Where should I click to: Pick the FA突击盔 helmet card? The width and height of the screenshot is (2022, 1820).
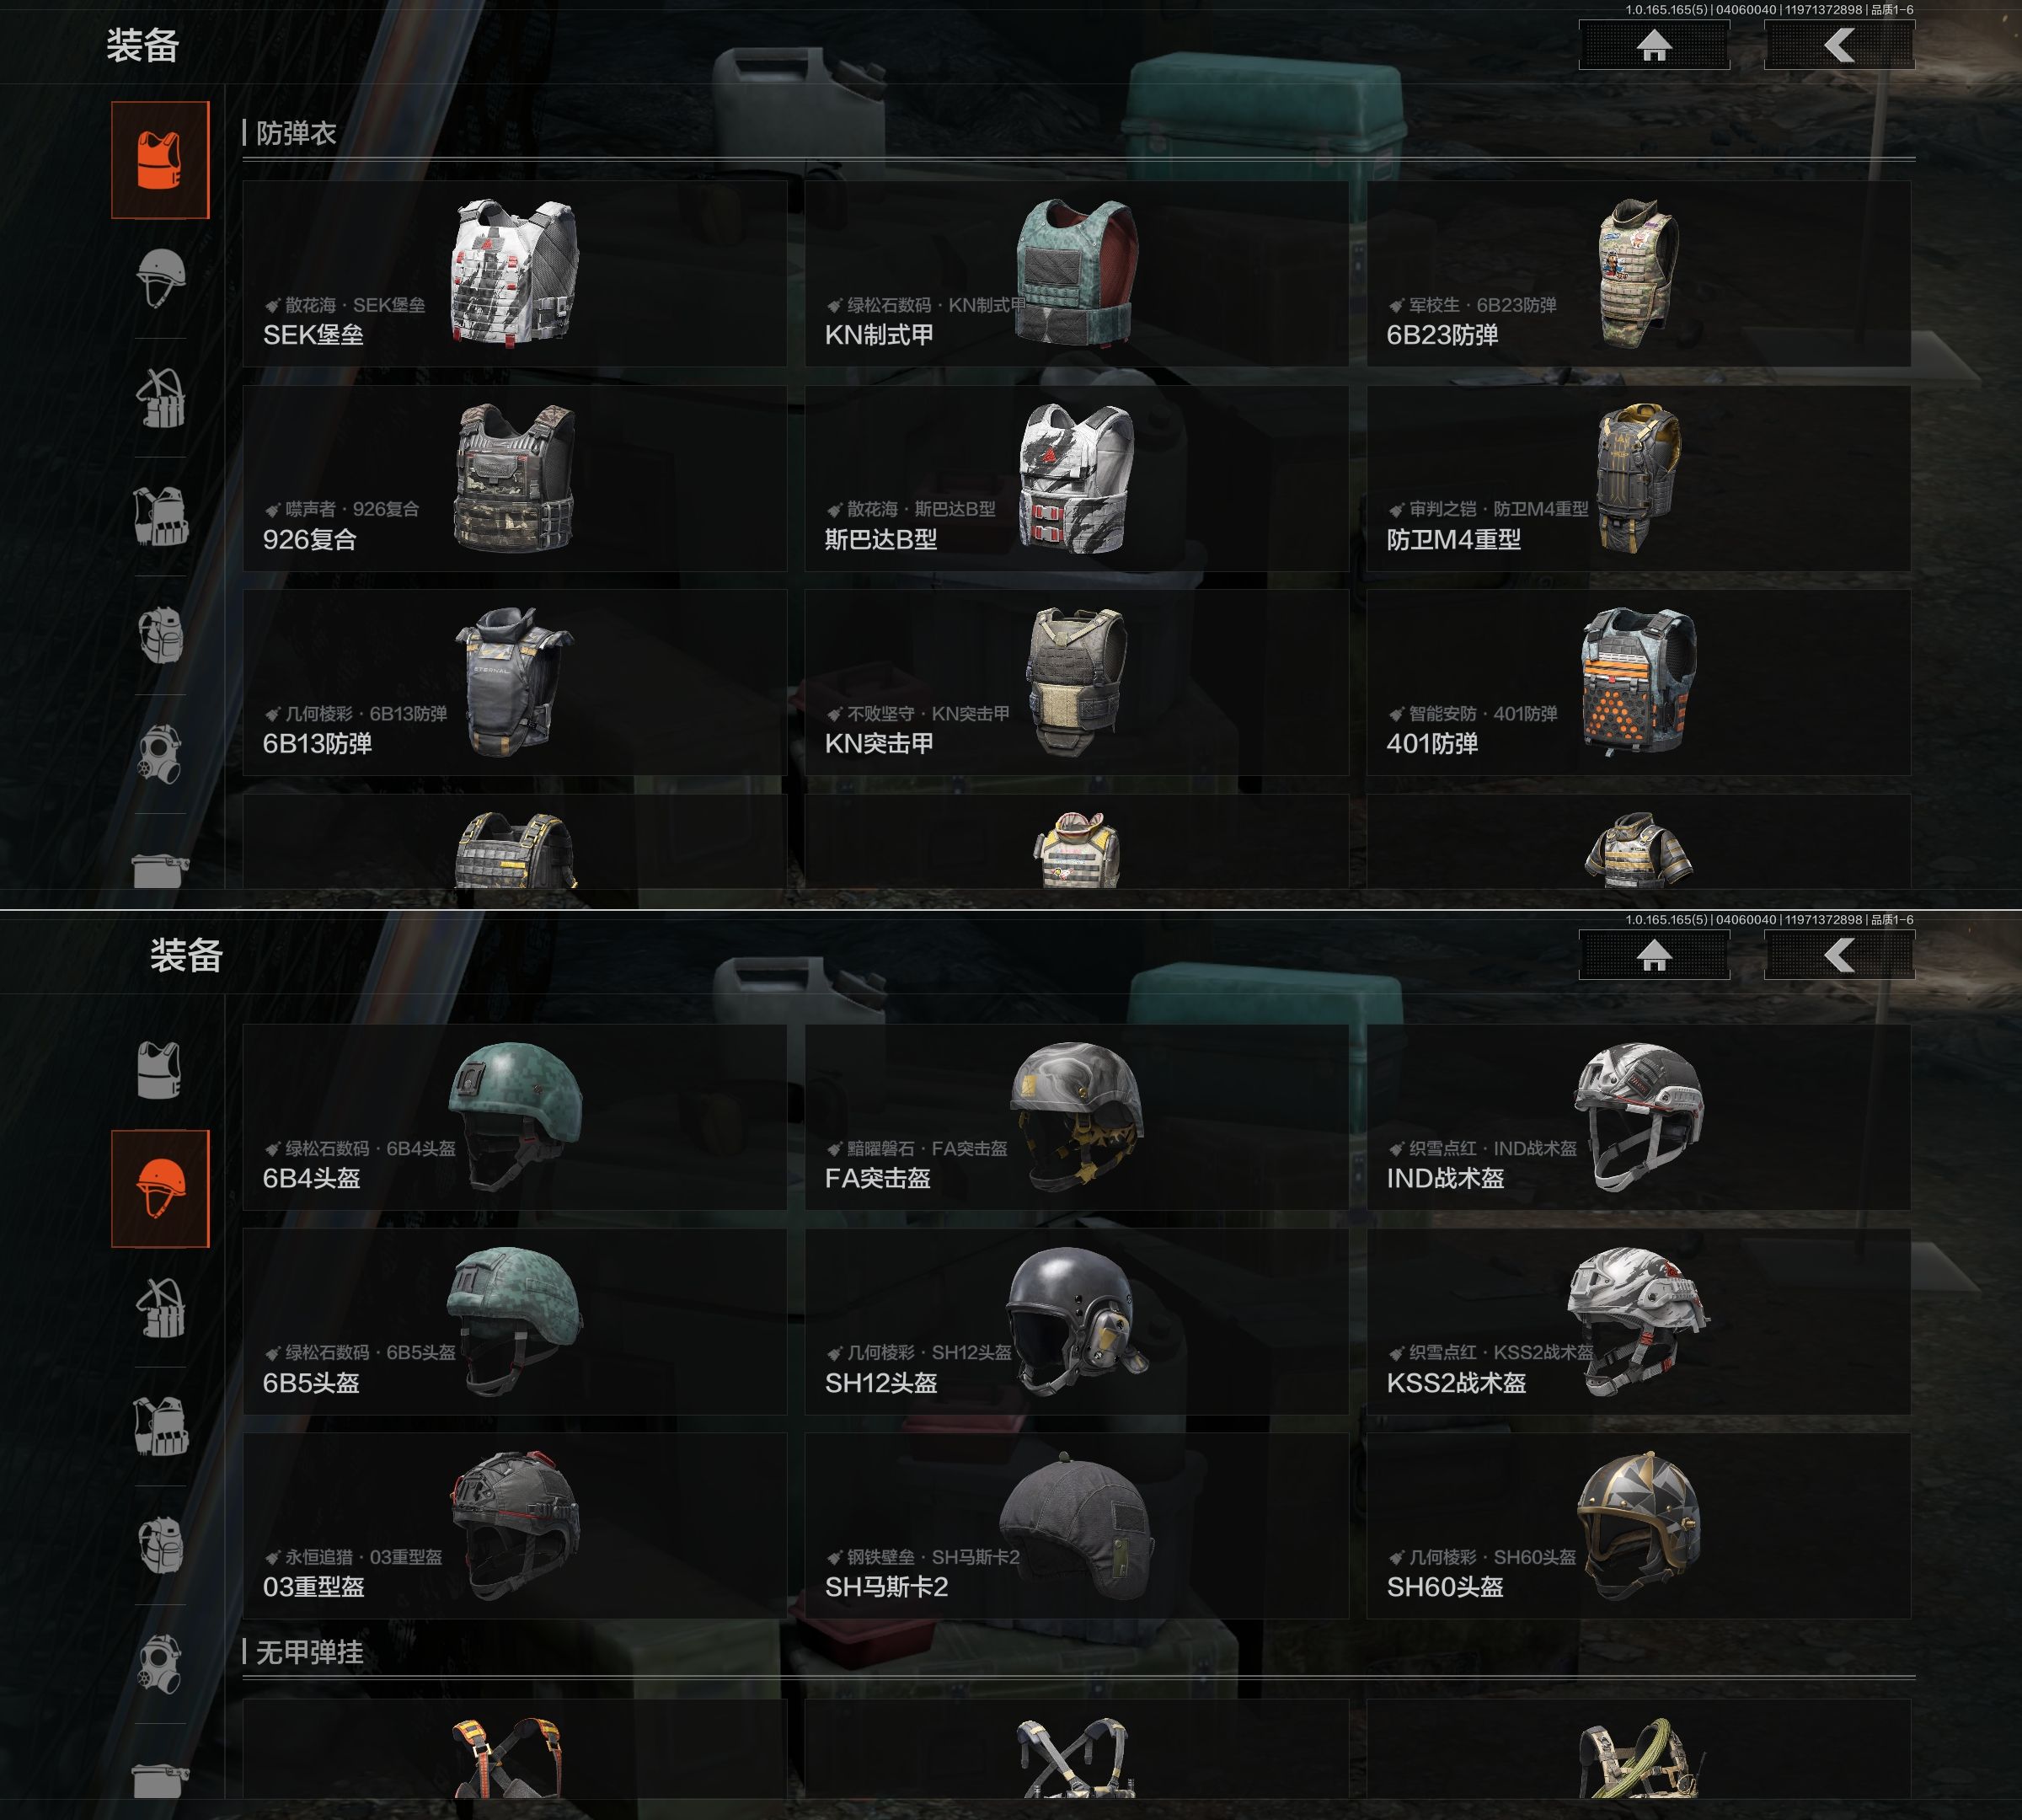tap(1076, 1117)
